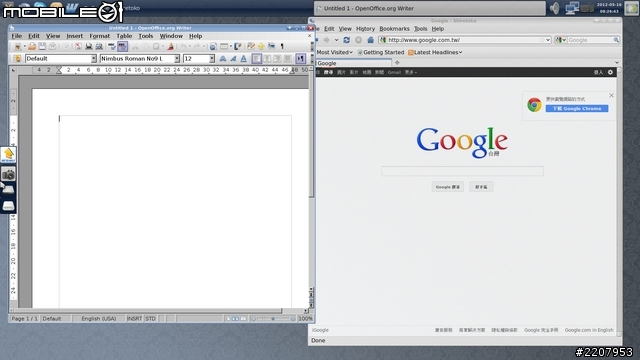640x360 pixels.
Task: Open the Font Name dropdown Nimbus Roman
Action: click(177, 59)
